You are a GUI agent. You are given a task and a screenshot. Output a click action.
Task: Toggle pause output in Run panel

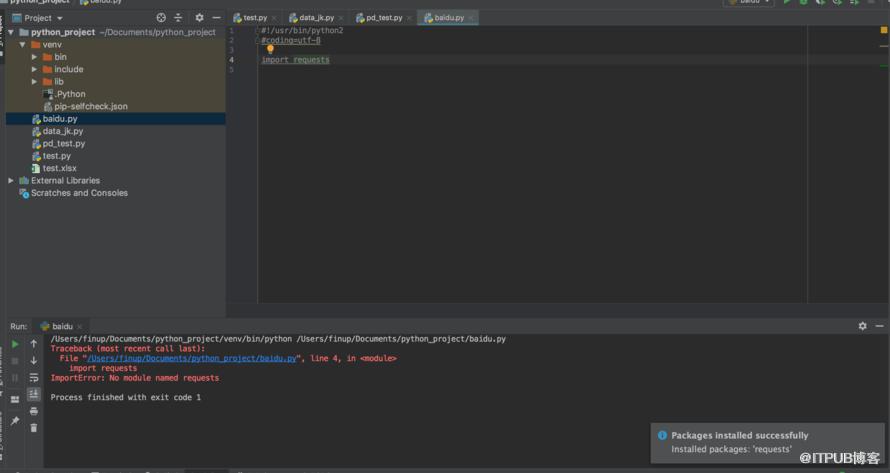pos(15,378)
